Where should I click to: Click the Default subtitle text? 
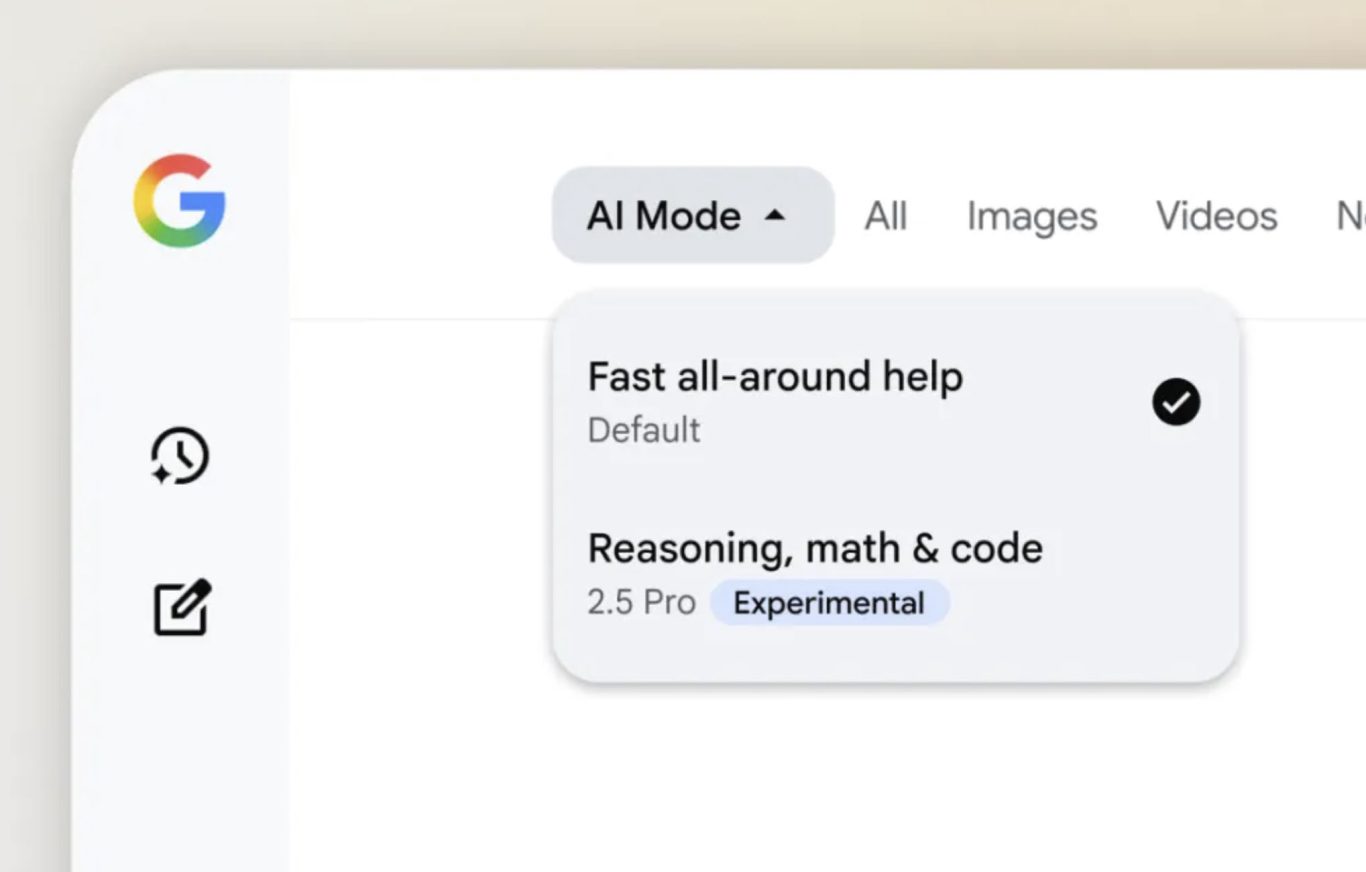click(x=644, y=430)
